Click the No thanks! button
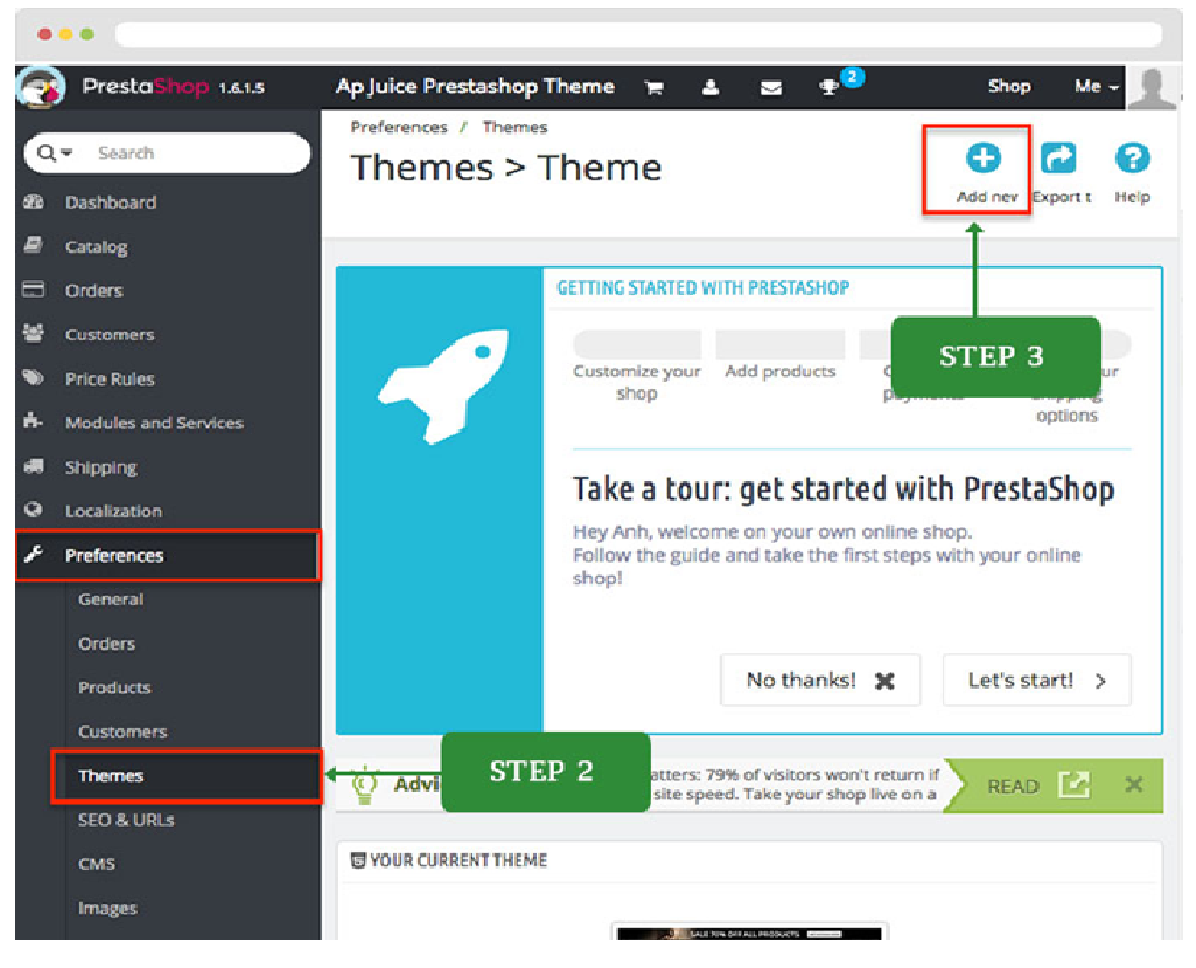 (820, 680)
